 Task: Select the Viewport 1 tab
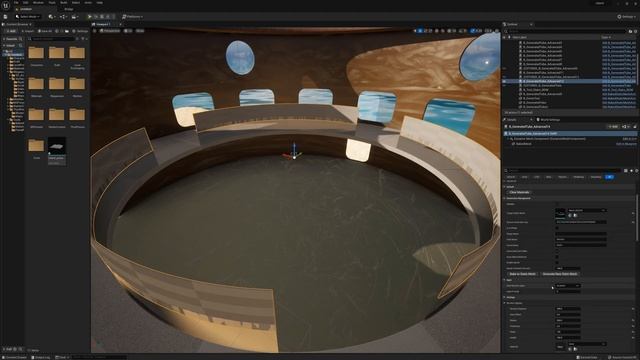[x=104, y=24]
